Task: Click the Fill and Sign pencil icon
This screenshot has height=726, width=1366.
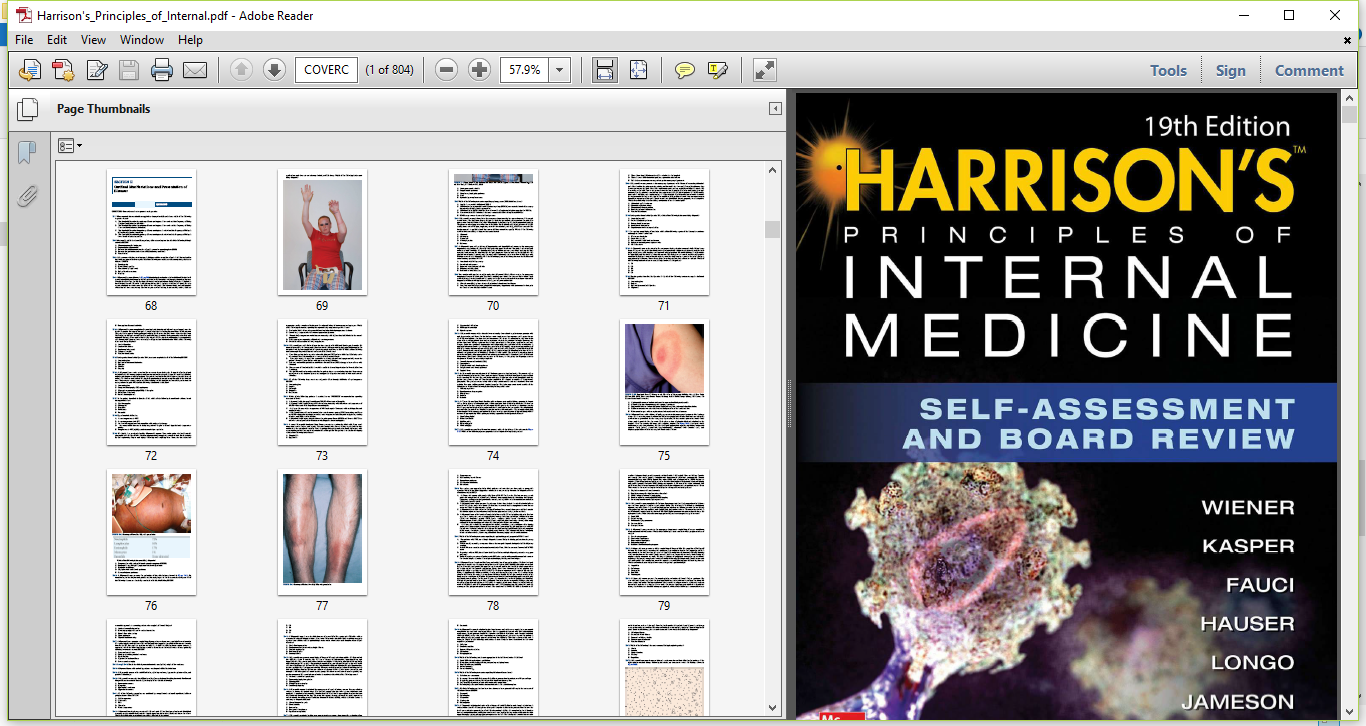Action: pyautogui.click(x=97, y=70)
